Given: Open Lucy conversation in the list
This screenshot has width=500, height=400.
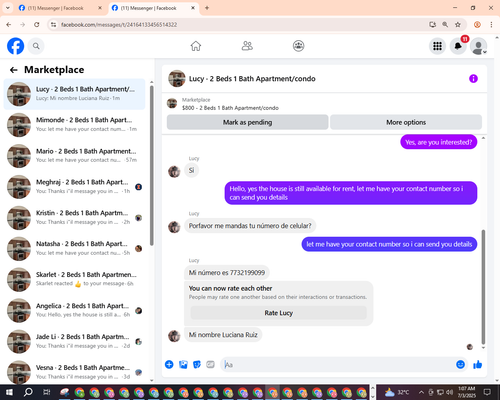Looking at the screenshot, I should pos(74,94).
